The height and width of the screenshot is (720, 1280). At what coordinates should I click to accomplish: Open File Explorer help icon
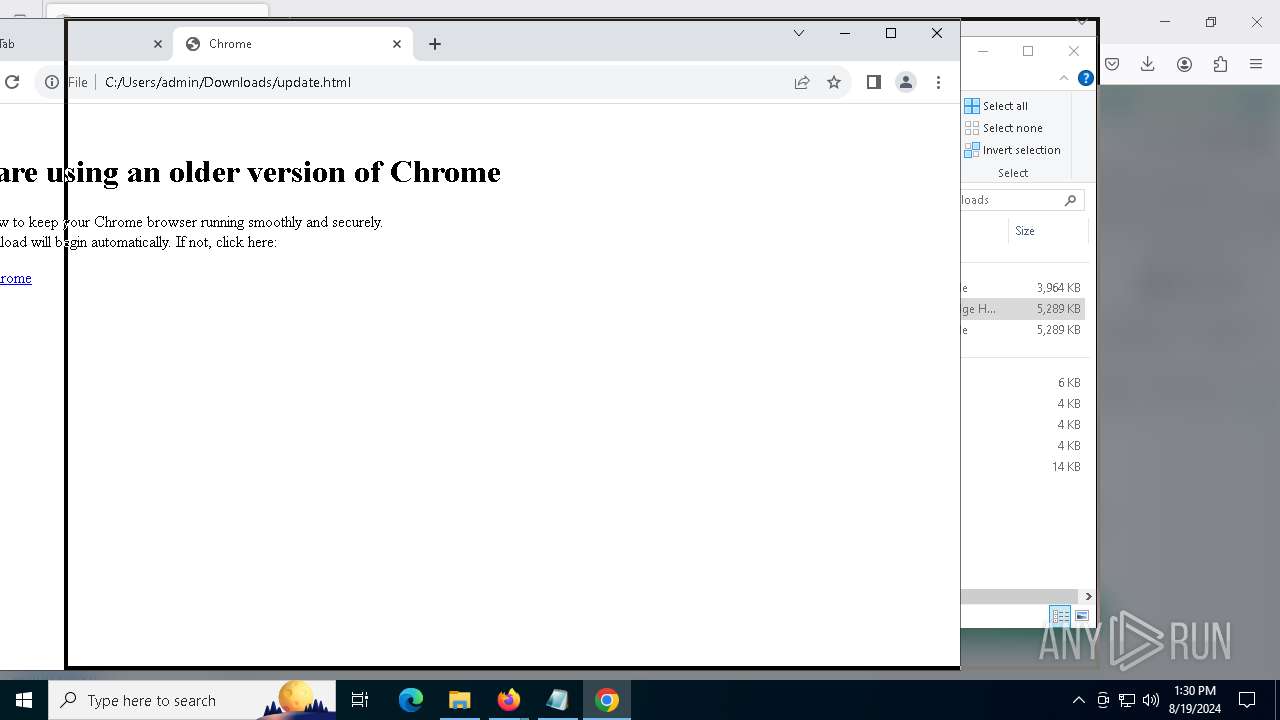[x=1085, y=78]
